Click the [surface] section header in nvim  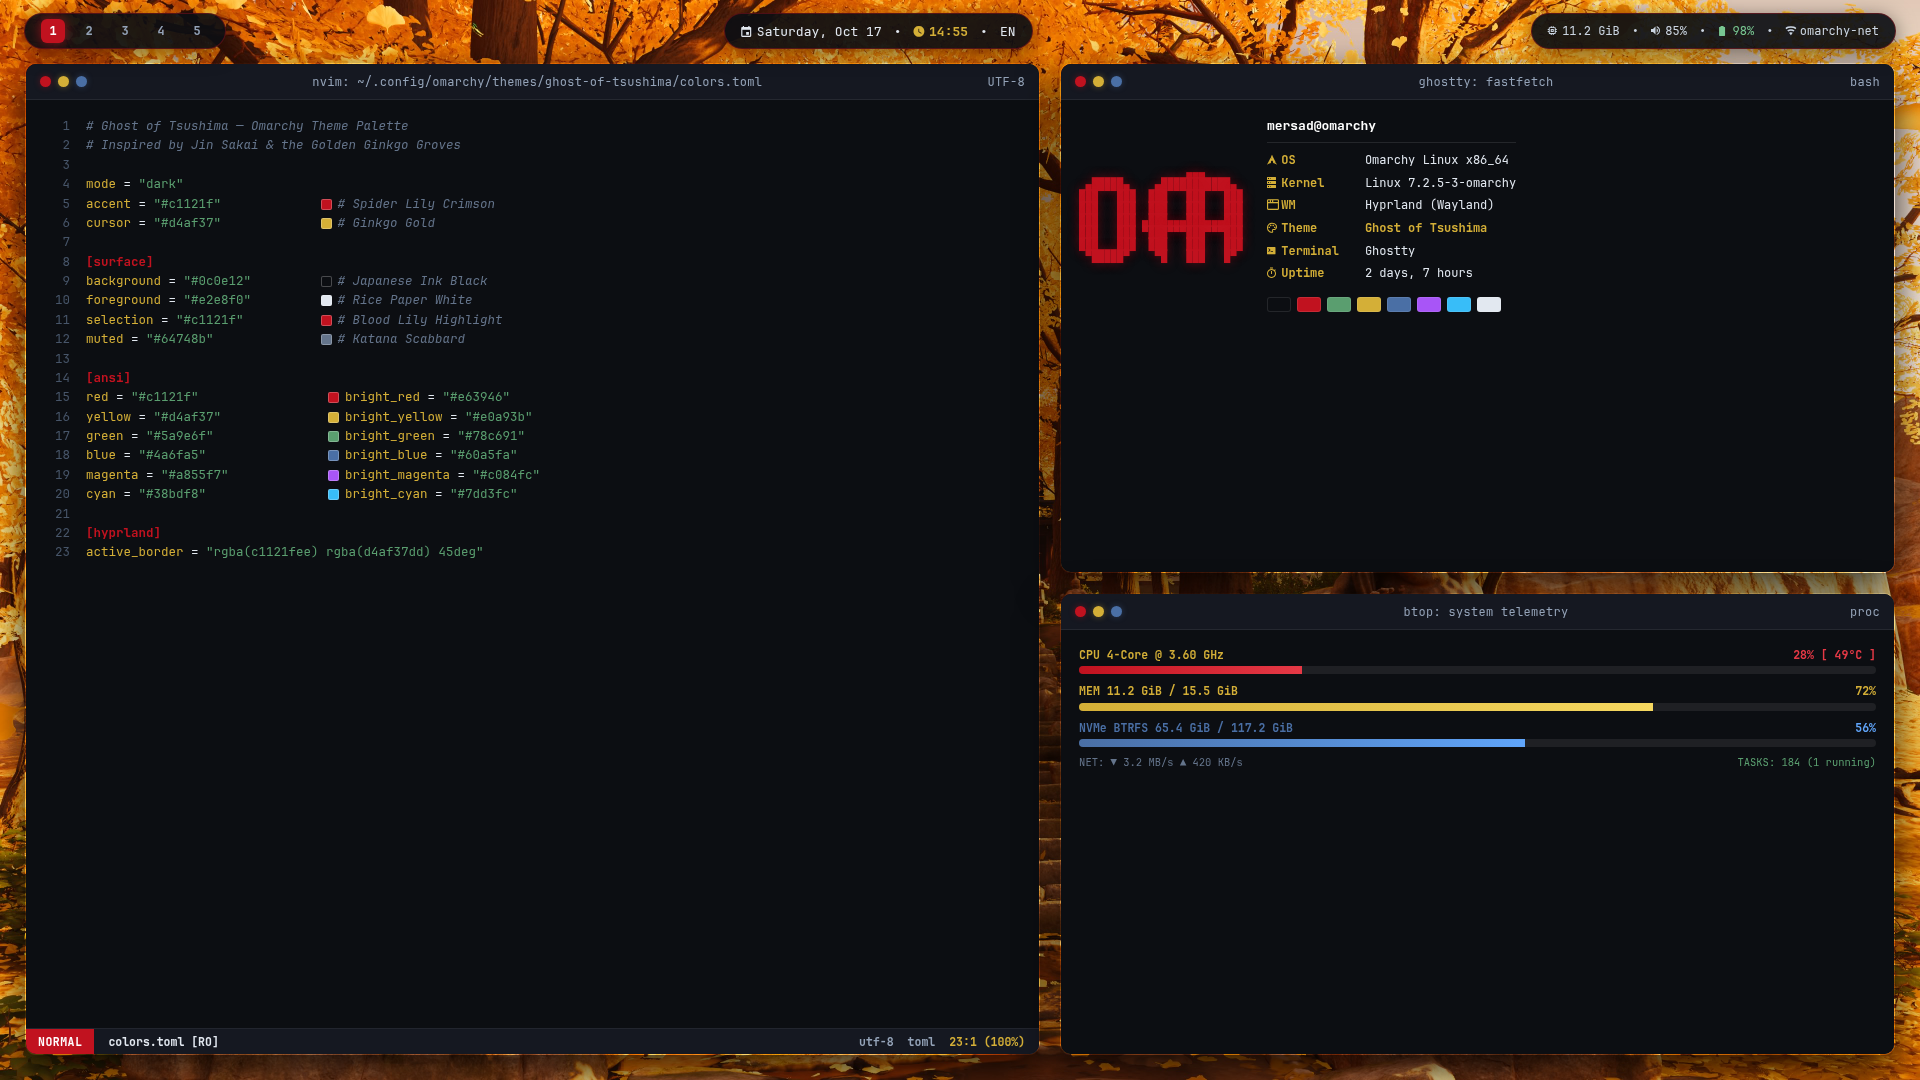pos(120,262)
